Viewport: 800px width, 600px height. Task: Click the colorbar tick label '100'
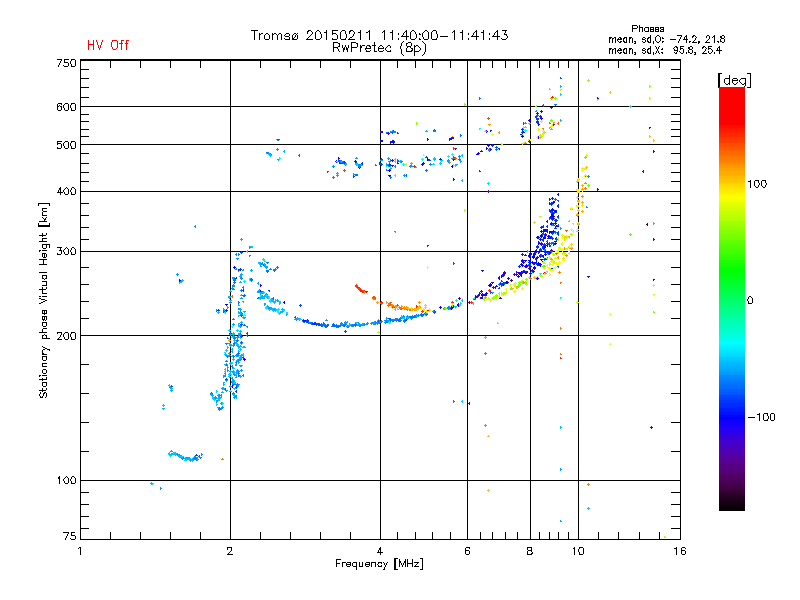(757, 184)
